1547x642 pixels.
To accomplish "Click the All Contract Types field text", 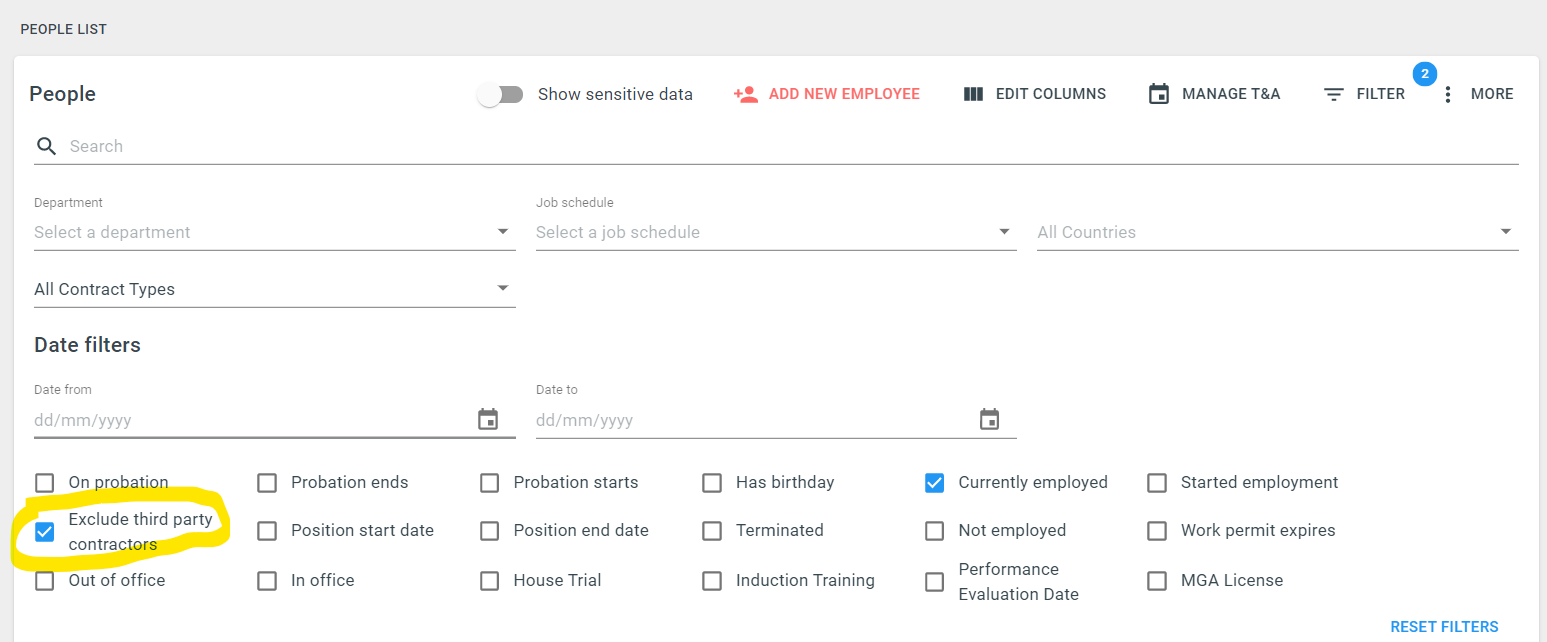I will pos(104,289).
